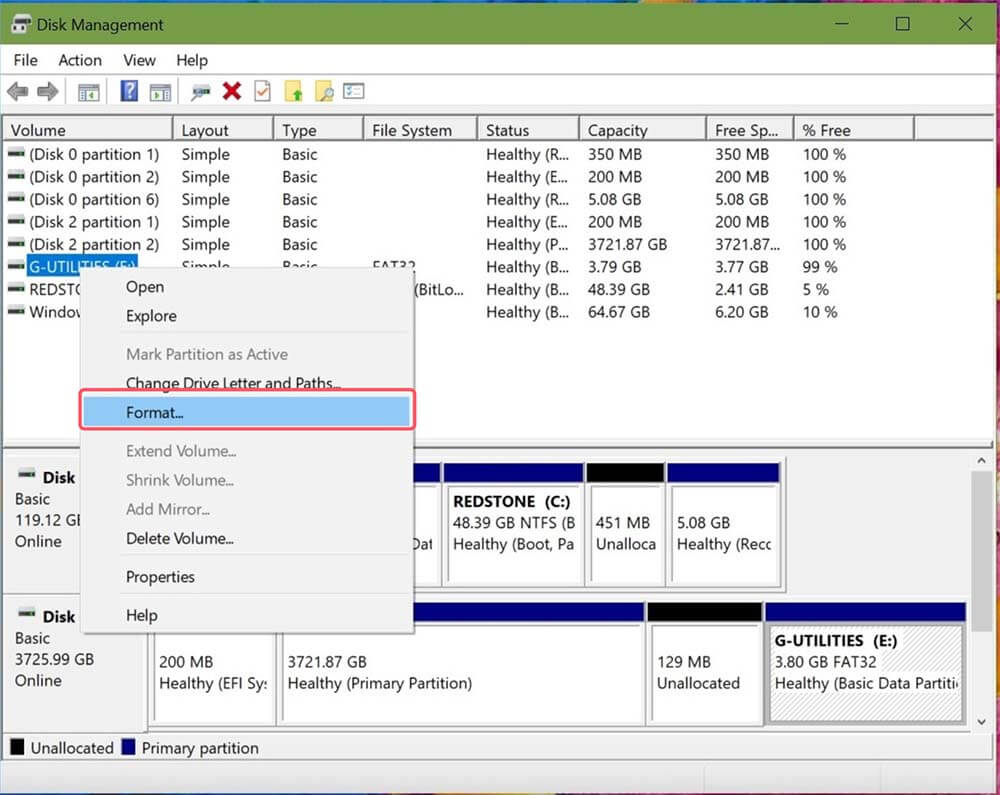Click the Back navigation arrow in the toolbar
Image resolution: width=1000 pixels, height=795 pixels.
pos(16,91)
